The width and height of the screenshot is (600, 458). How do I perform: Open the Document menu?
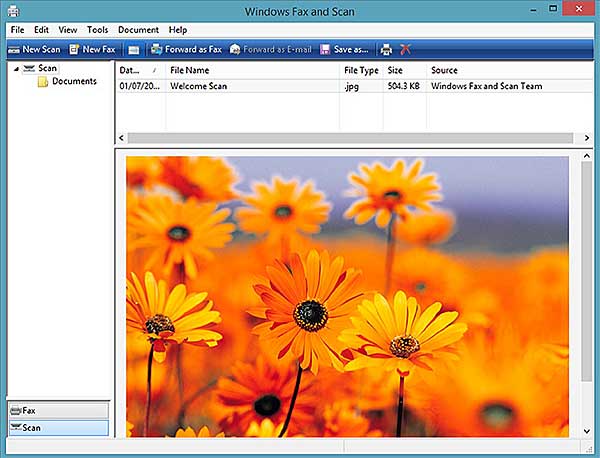[x=138, y=30]
